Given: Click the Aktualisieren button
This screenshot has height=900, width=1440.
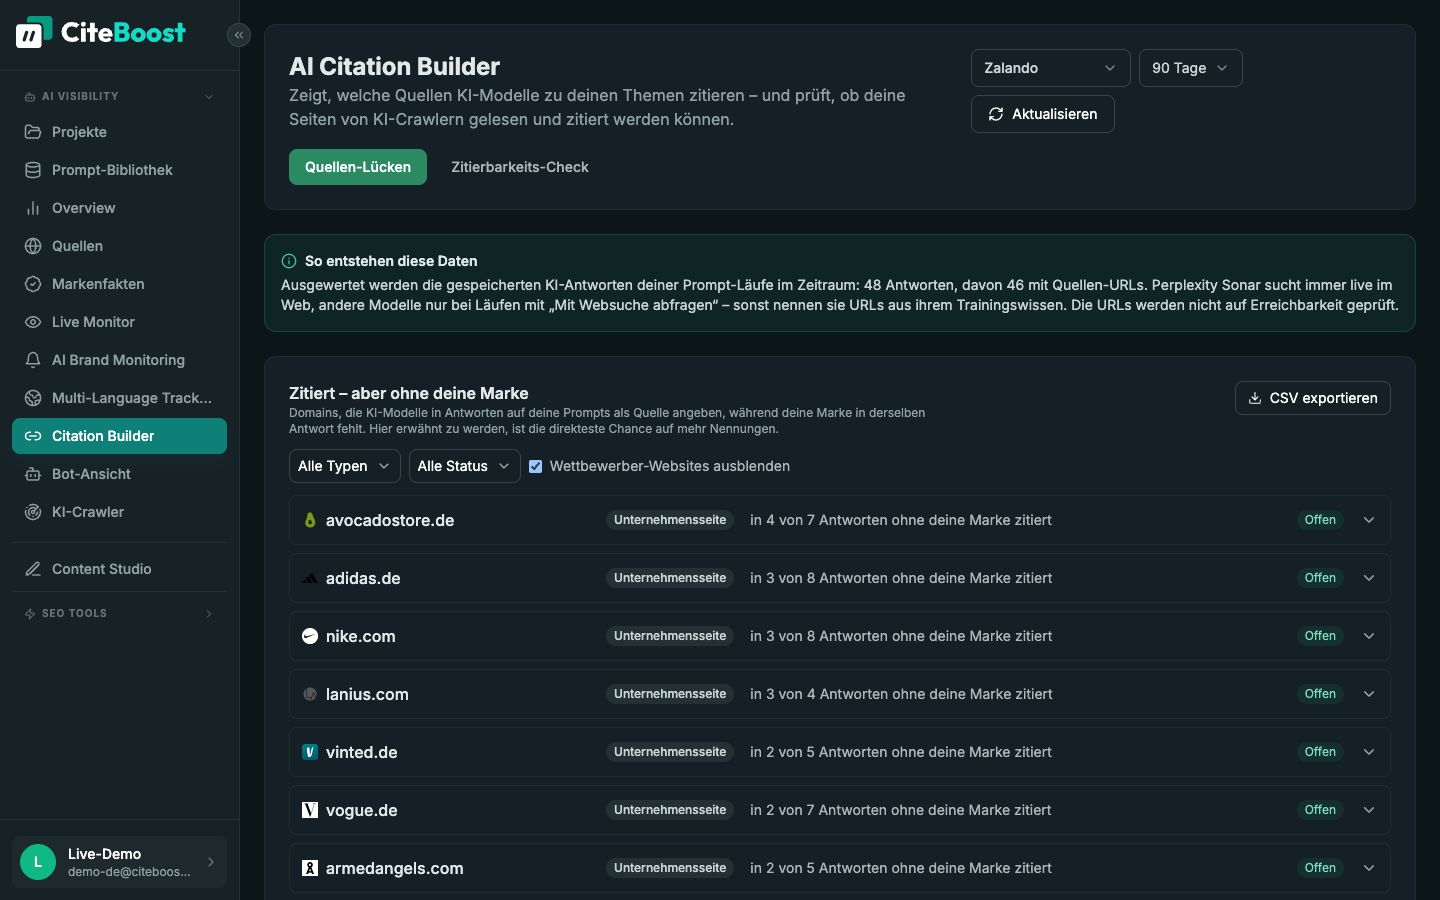Looking at the screenshot, I should [x=1042, y=114].
